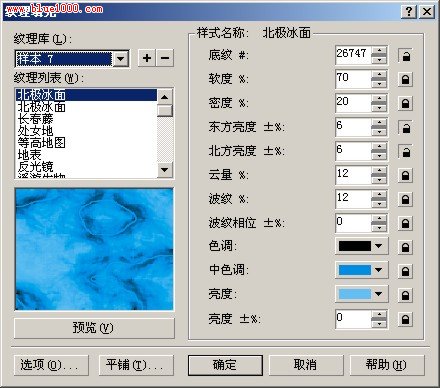Image resolution: width=440 pixels, height=388 pixels.
Task: Click the plus icon to add texture
Action: pyautogui.click(x=147, y=58)
